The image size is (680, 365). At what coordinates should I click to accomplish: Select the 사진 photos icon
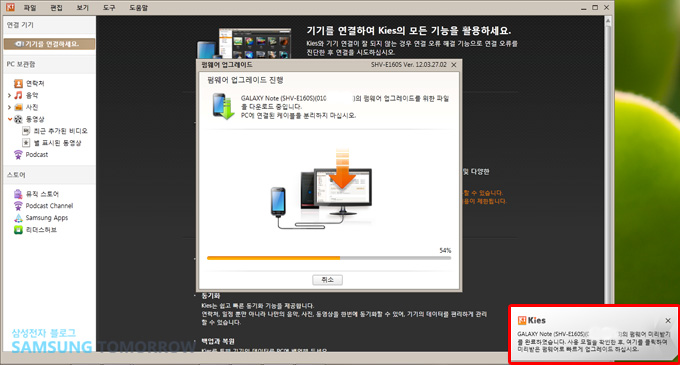(x=18, y=107)
